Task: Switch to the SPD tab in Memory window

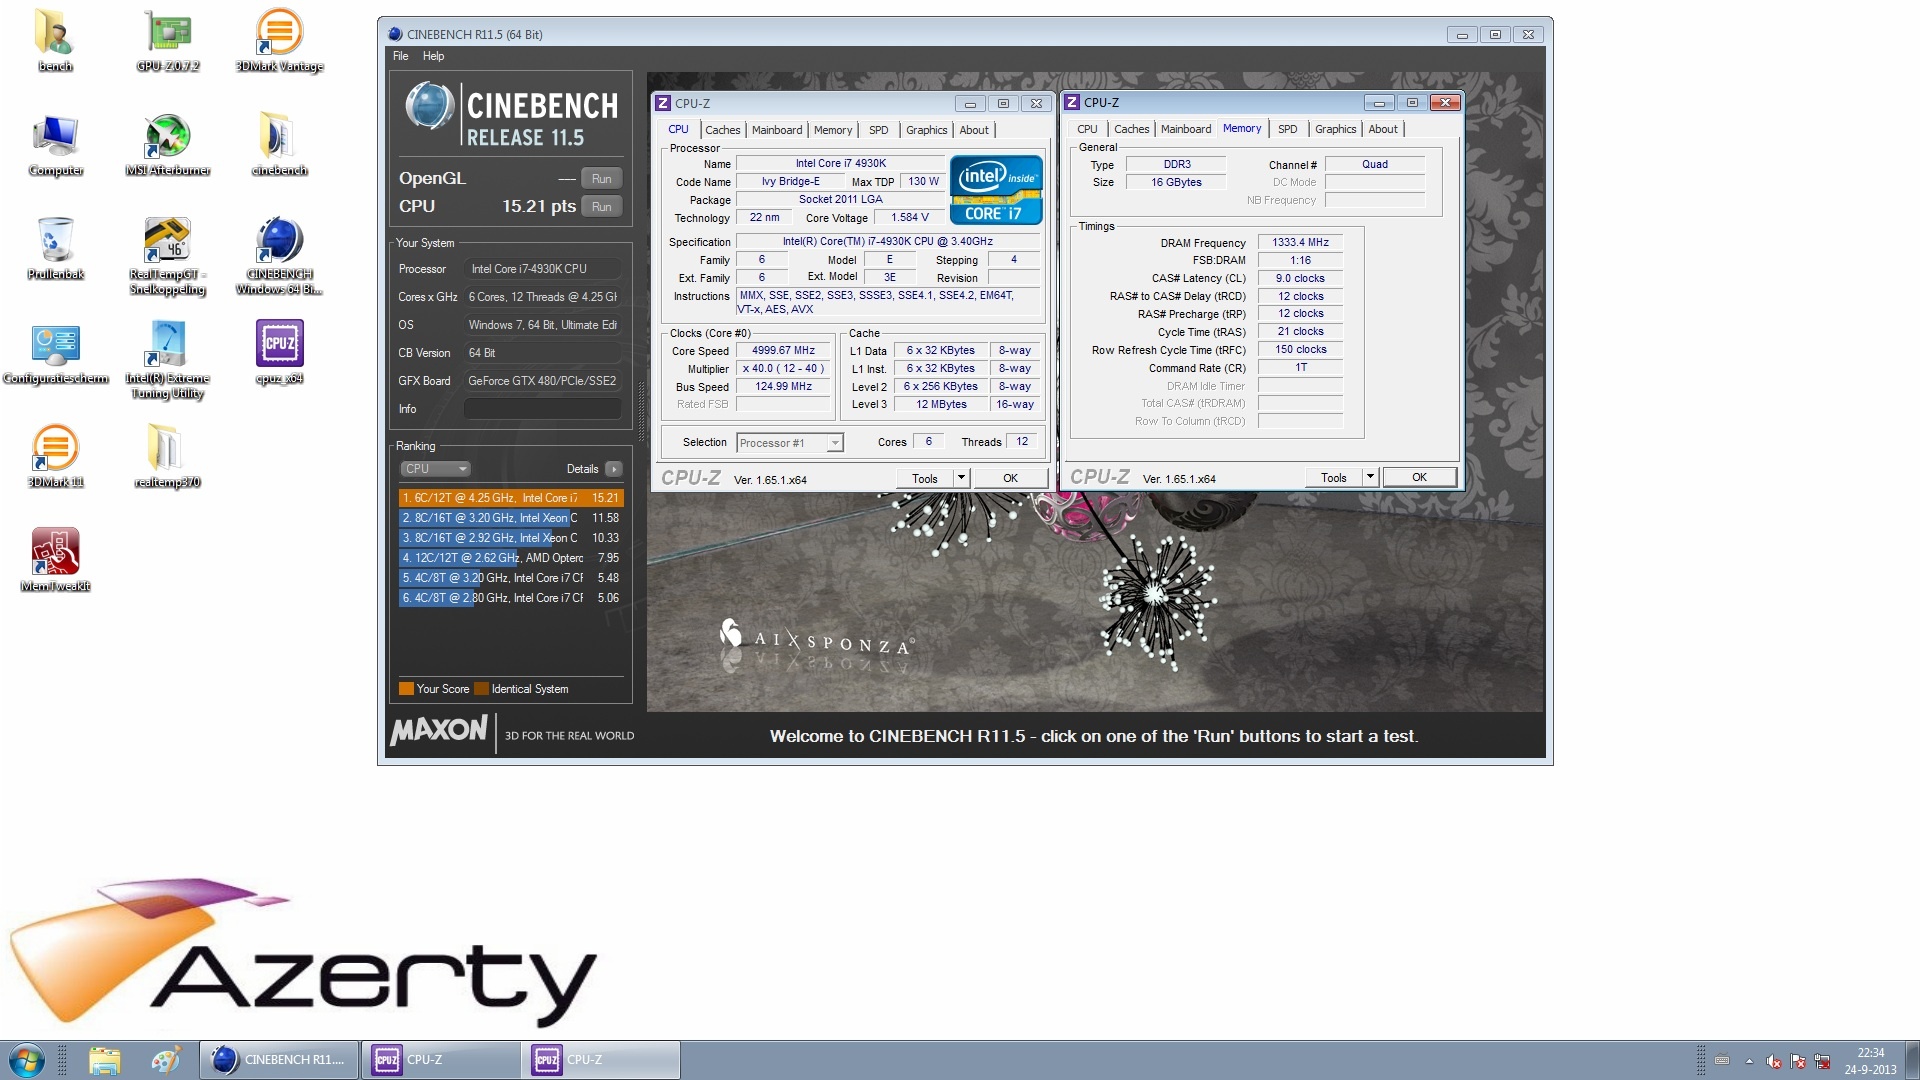Action: (x=1287, y=129)
